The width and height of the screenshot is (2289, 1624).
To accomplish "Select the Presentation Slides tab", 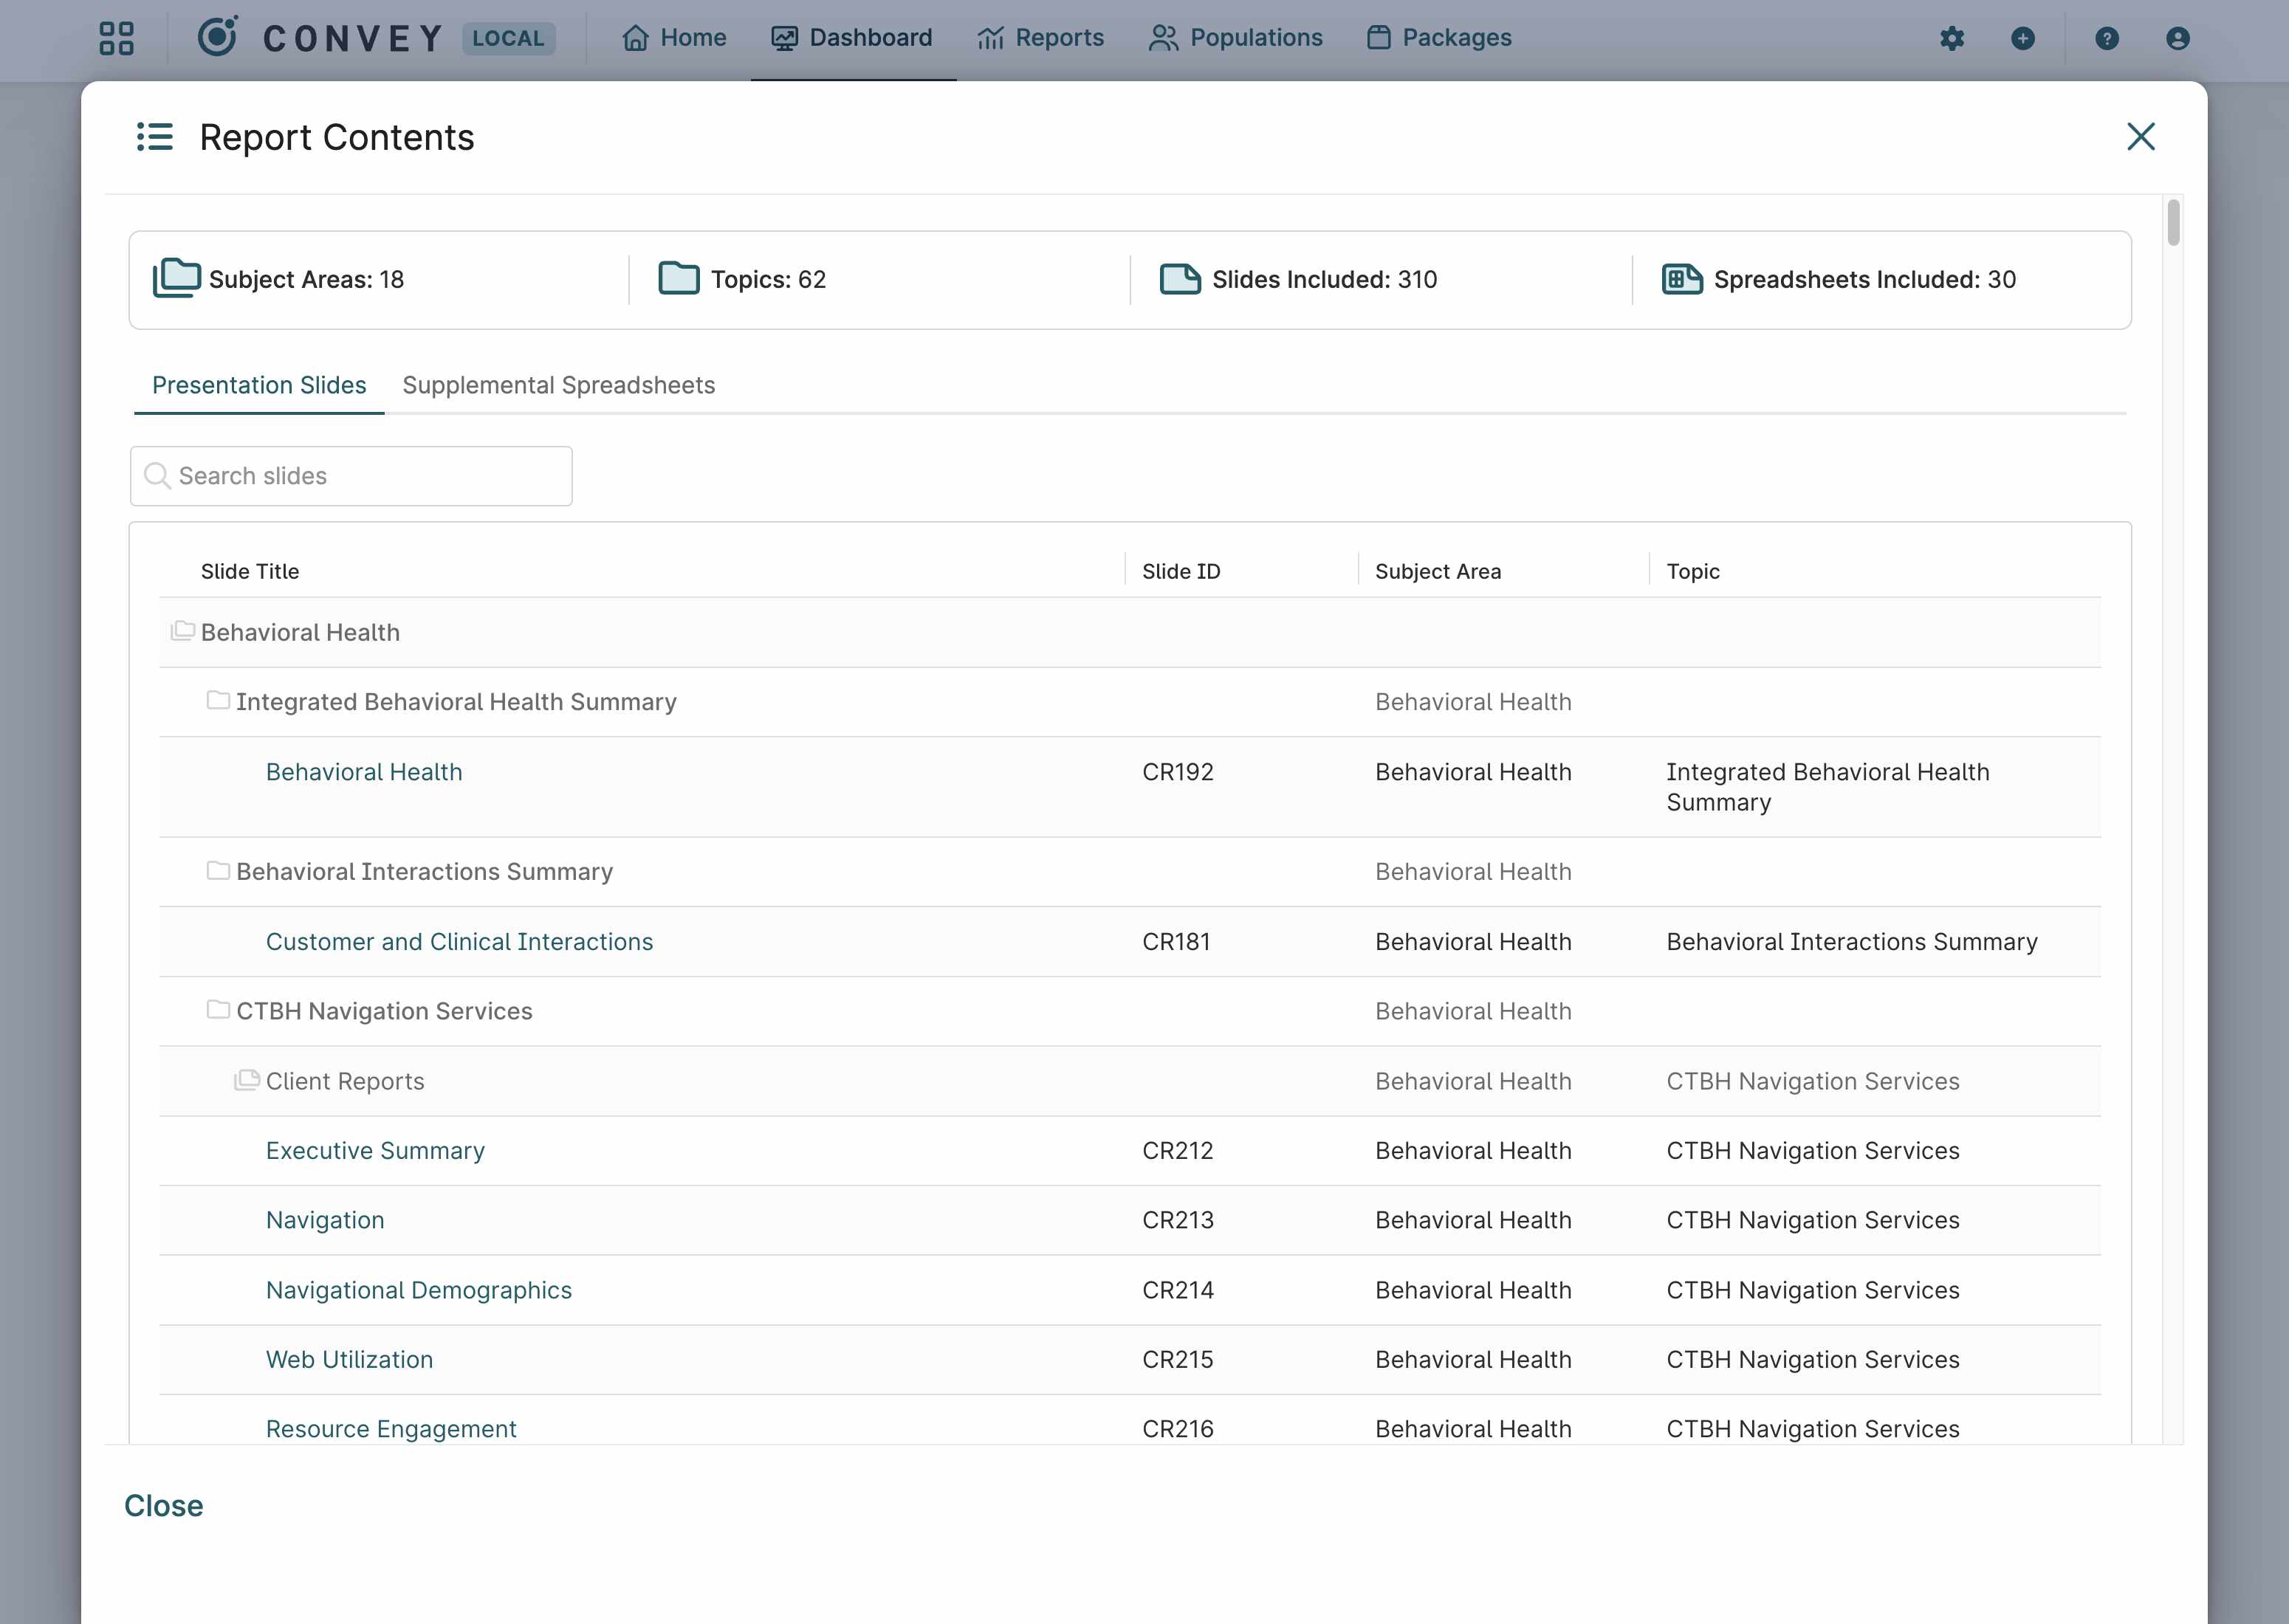I will [x=259, y=385].
